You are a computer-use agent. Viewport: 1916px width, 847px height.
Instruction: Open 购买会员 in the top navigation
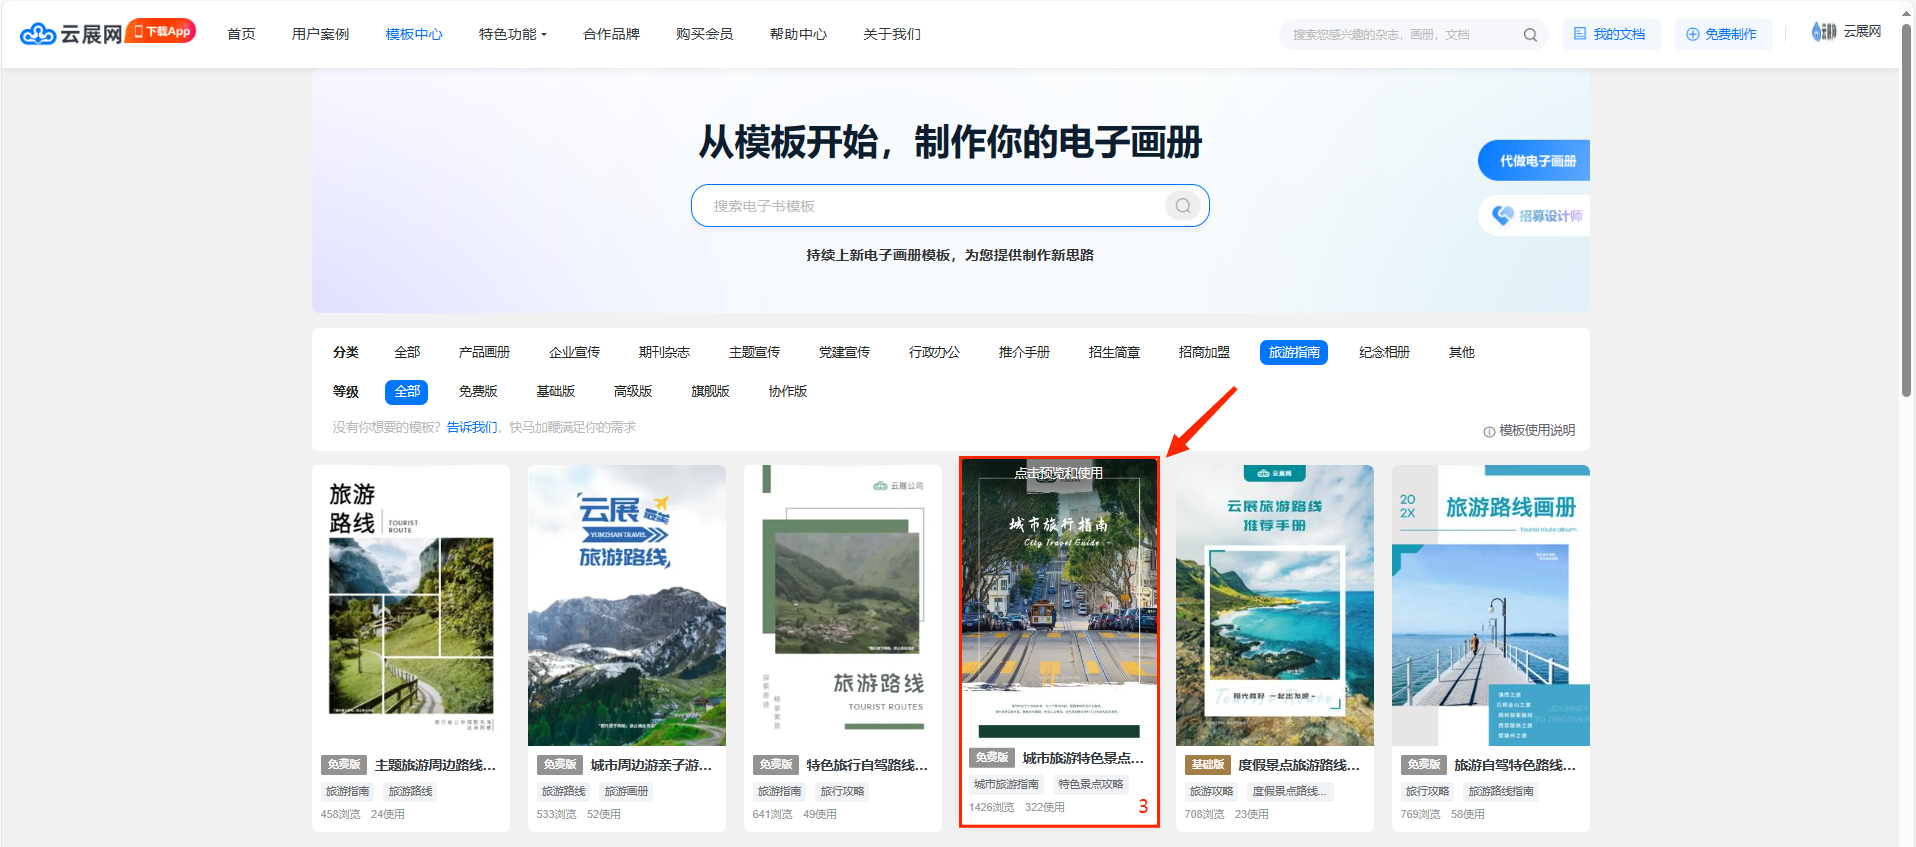(704, 34)
